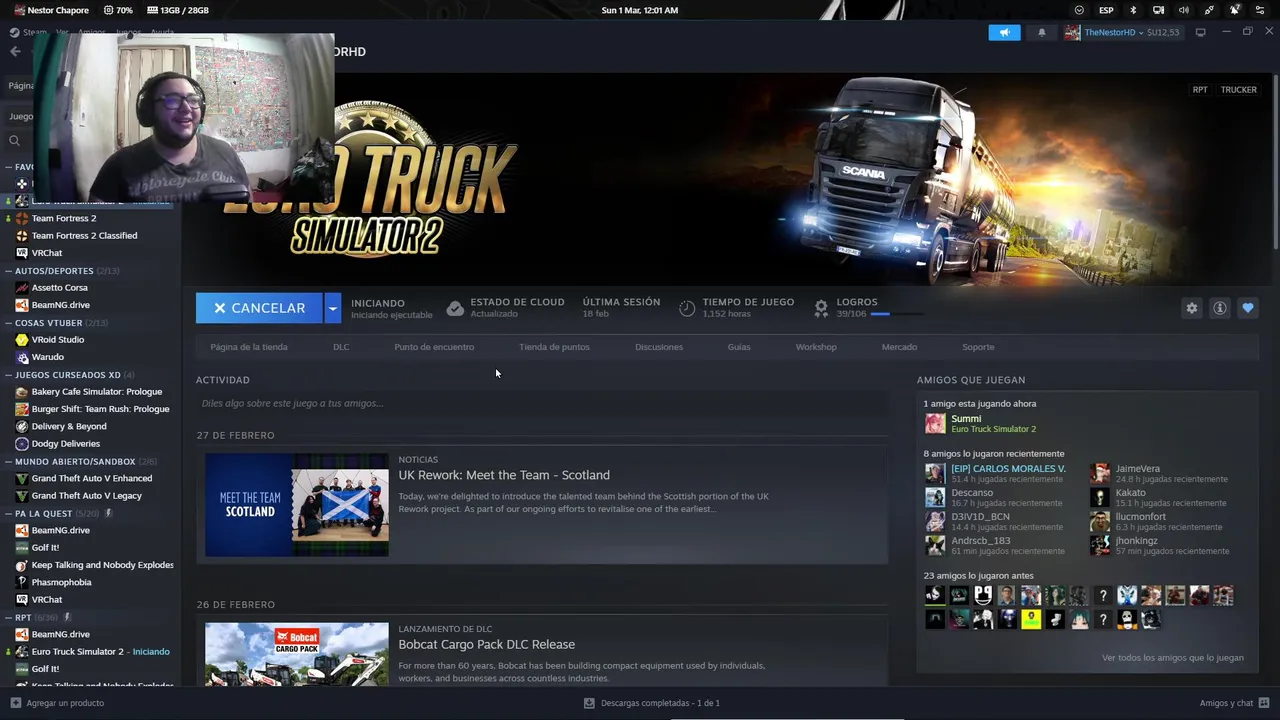Select Team Fortress 2 in library
The height and width of the screenshot is (720, 1280).
64,218
